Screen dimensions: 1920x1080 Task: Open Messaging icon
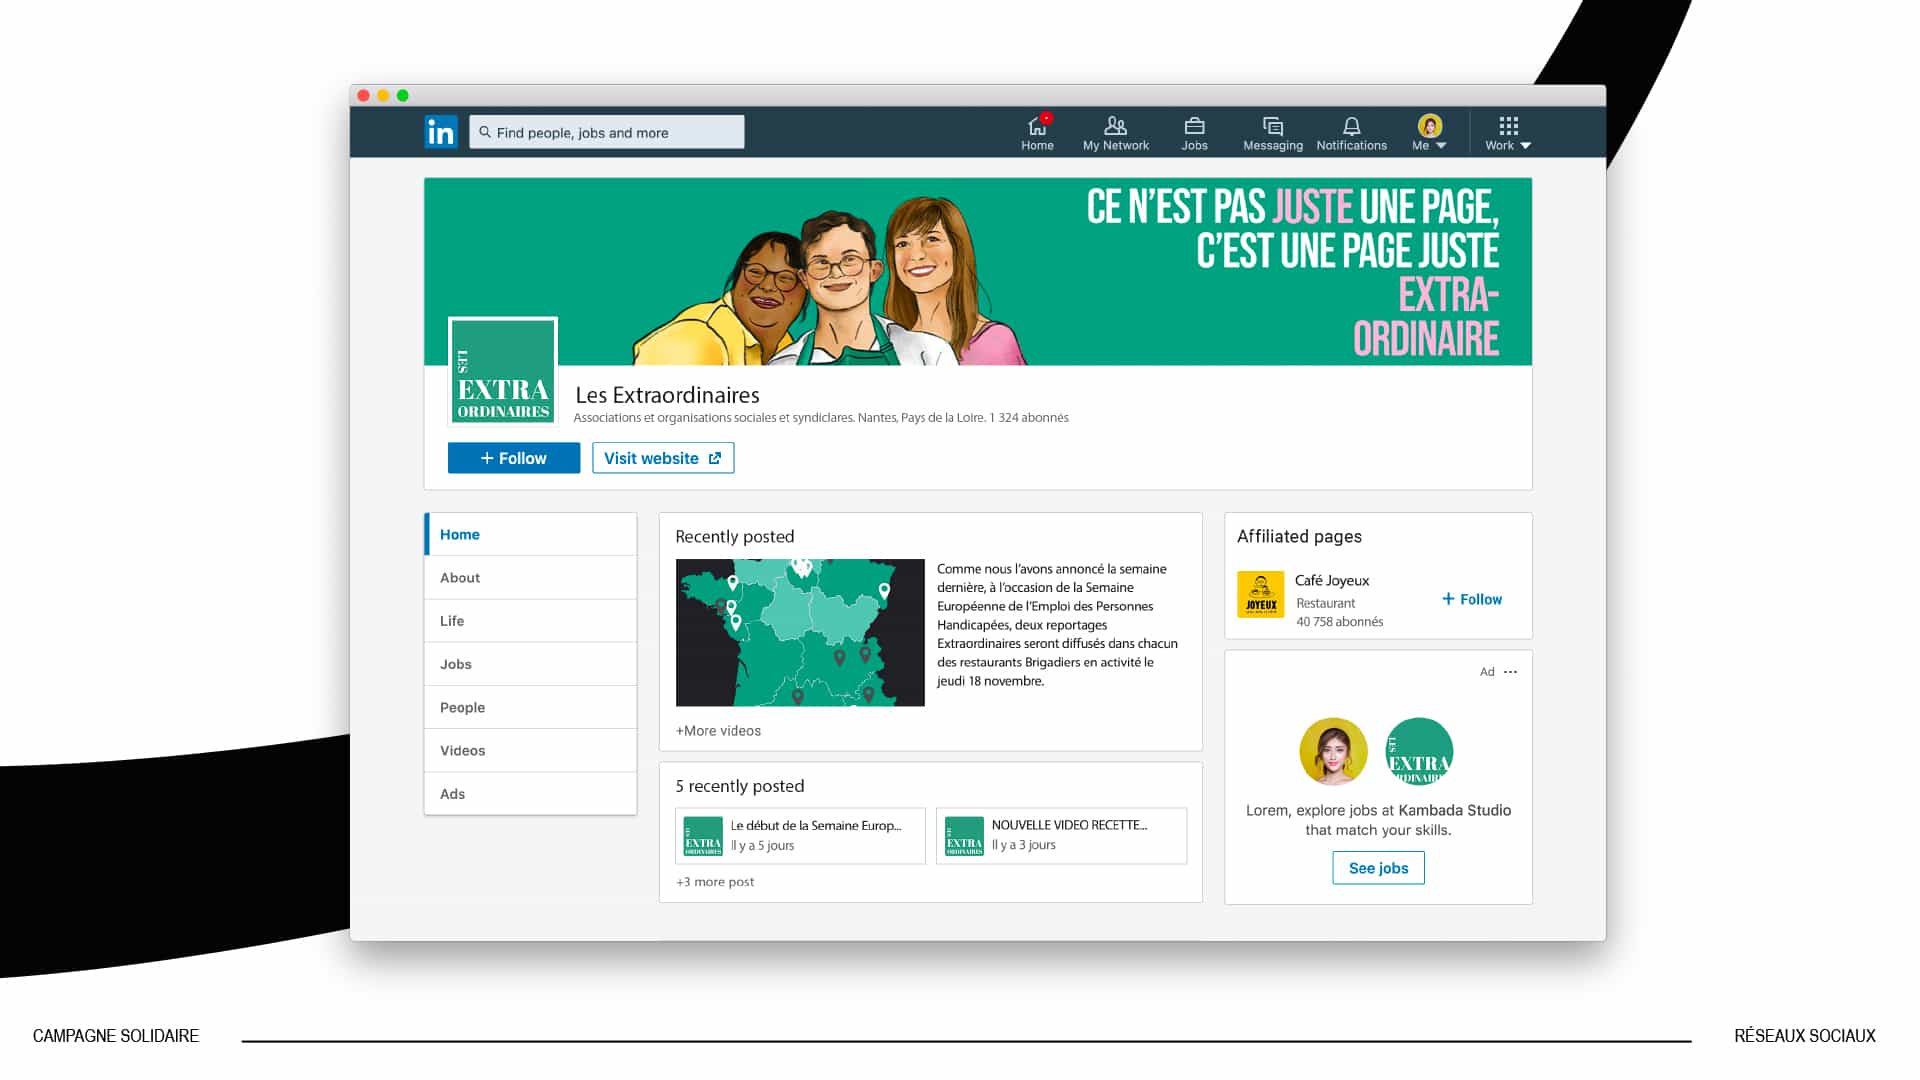point(1272,133)
